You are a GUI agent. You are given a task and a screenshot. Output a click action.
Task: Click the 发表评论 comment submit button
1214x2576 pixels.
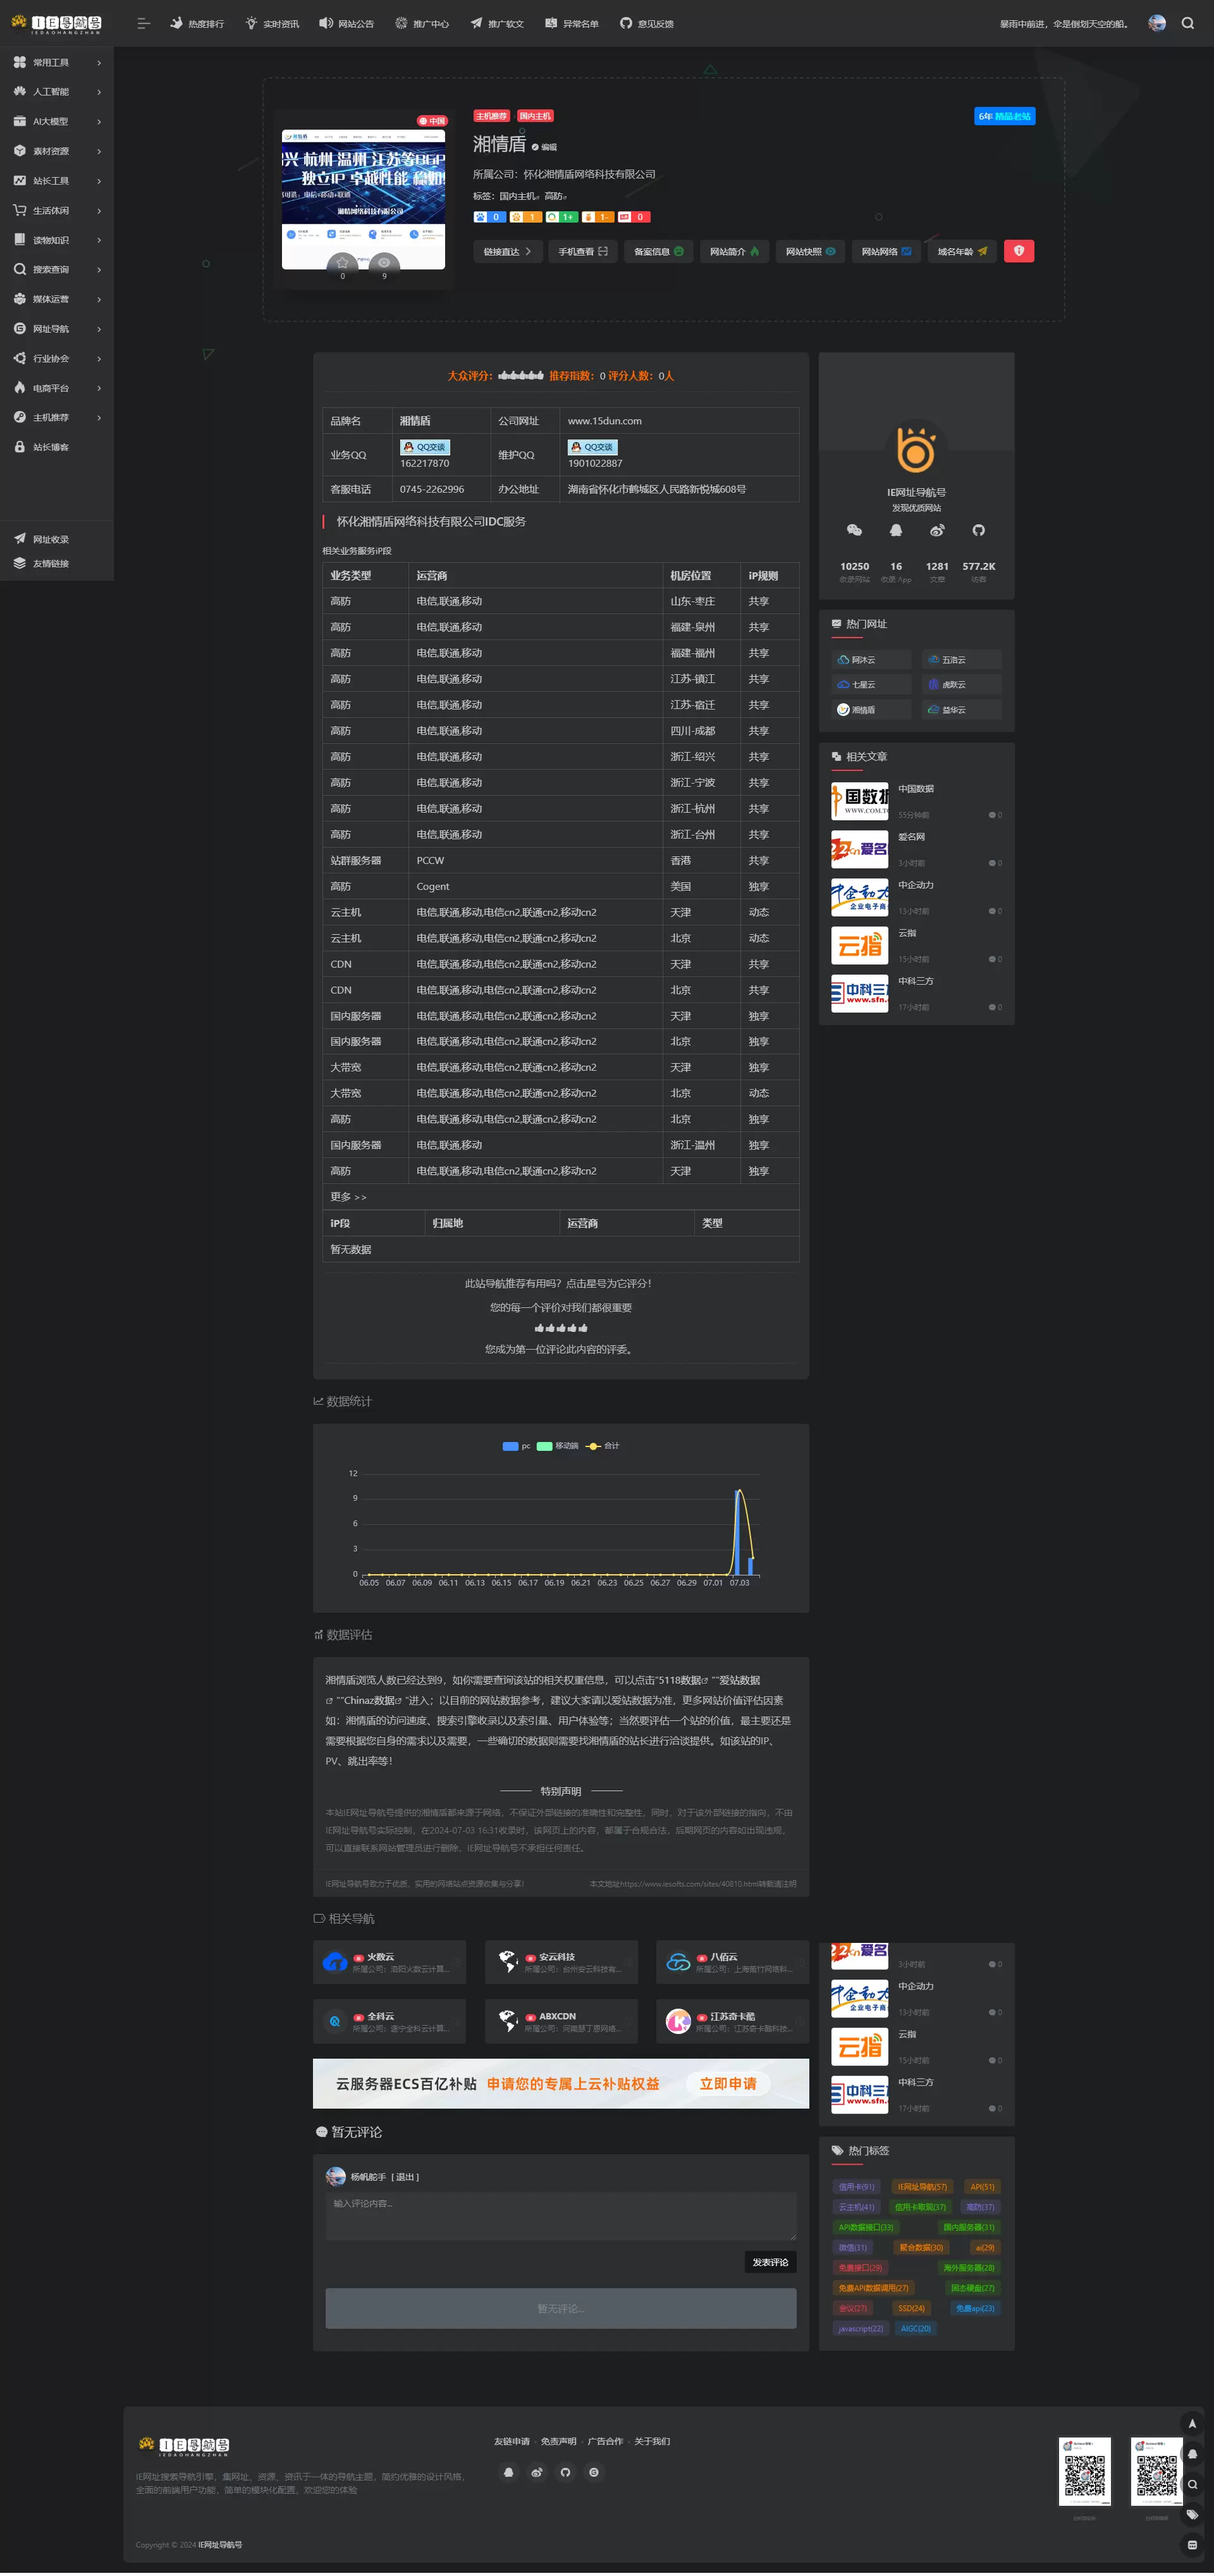pos(769,2262)
